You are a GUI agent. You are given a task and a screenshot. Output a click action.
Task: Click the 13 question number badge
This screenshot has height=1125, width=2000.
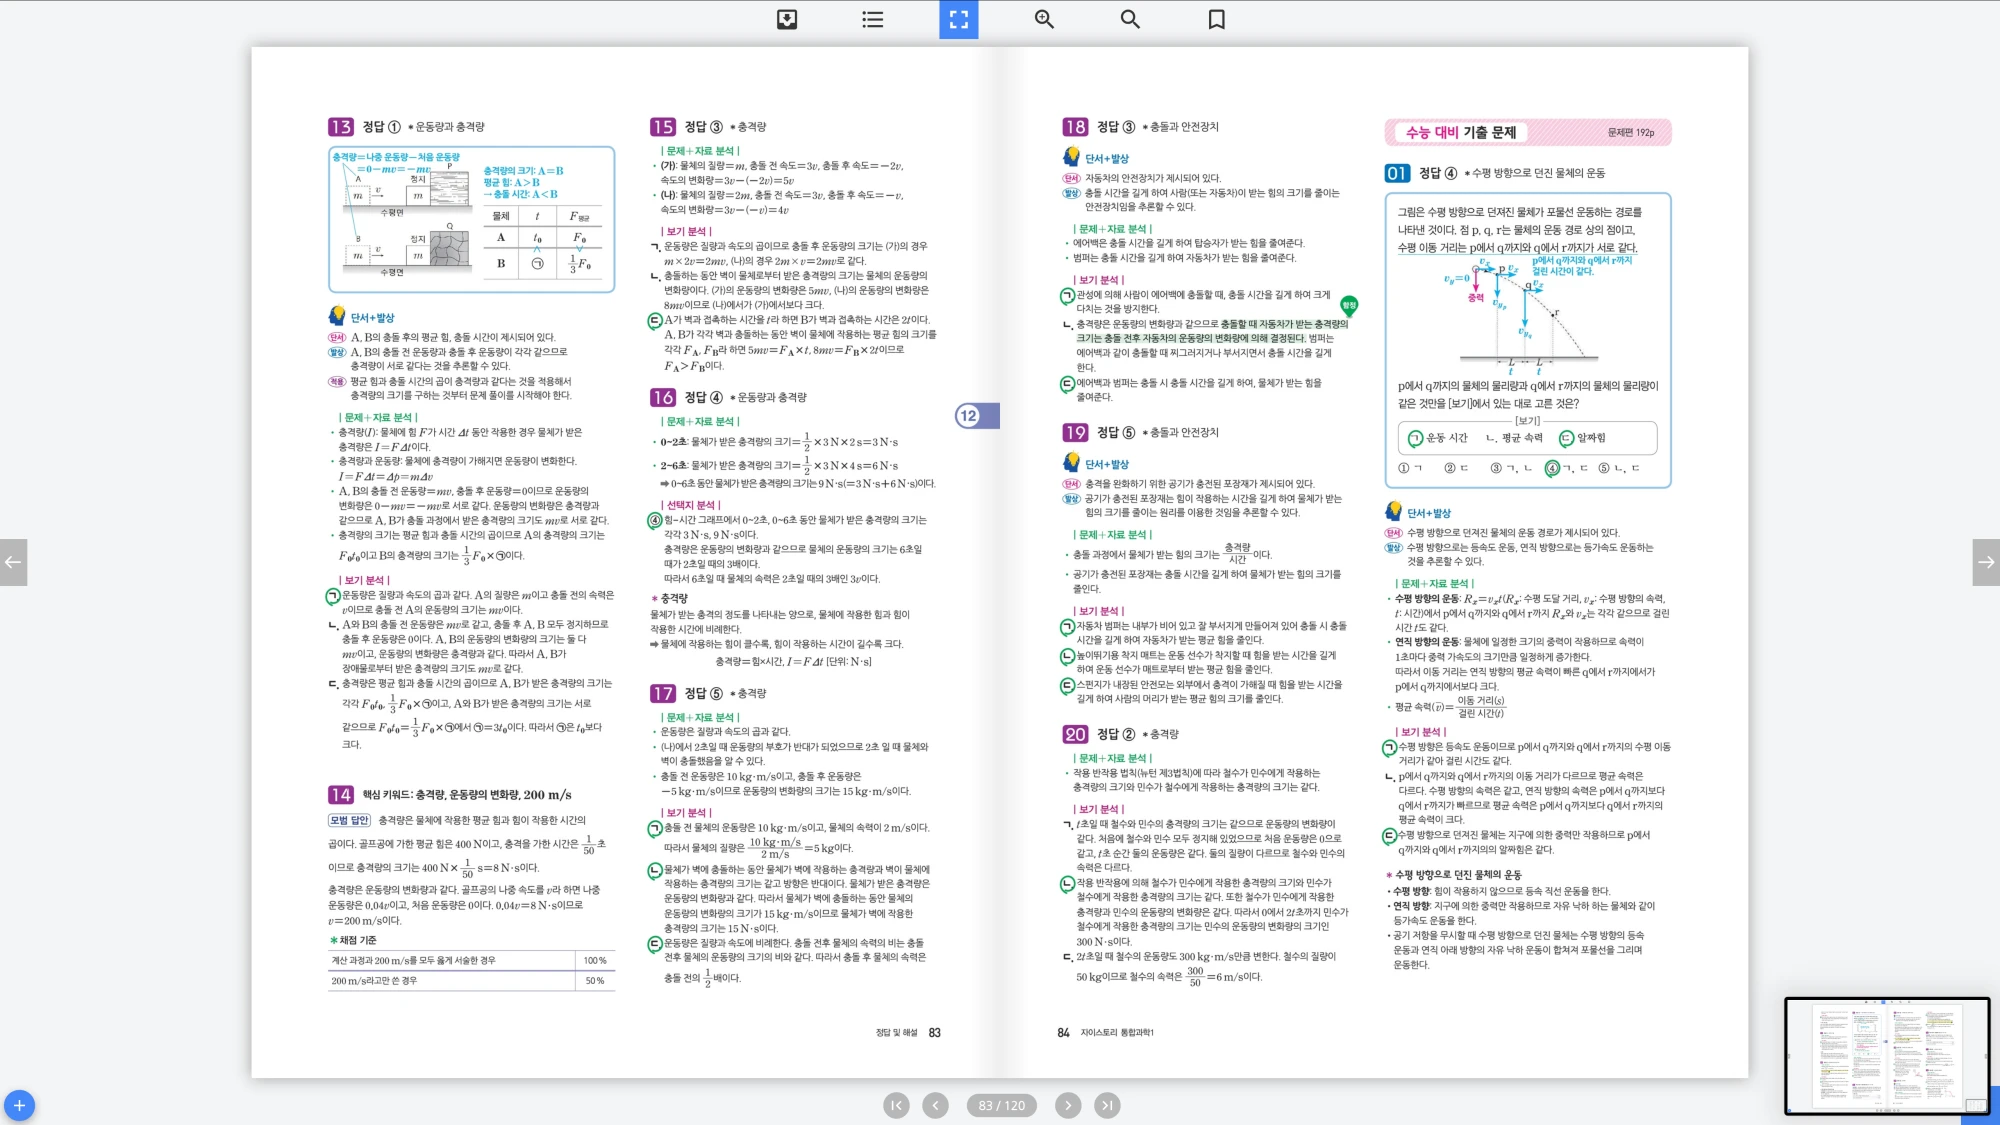[340, 127]
